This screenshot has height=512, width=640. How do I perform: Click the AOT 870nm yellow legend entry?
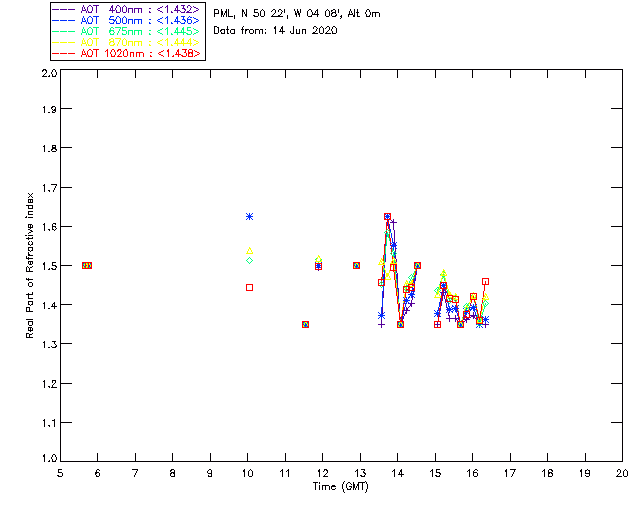pyautogui.click(x=127, y=42)
